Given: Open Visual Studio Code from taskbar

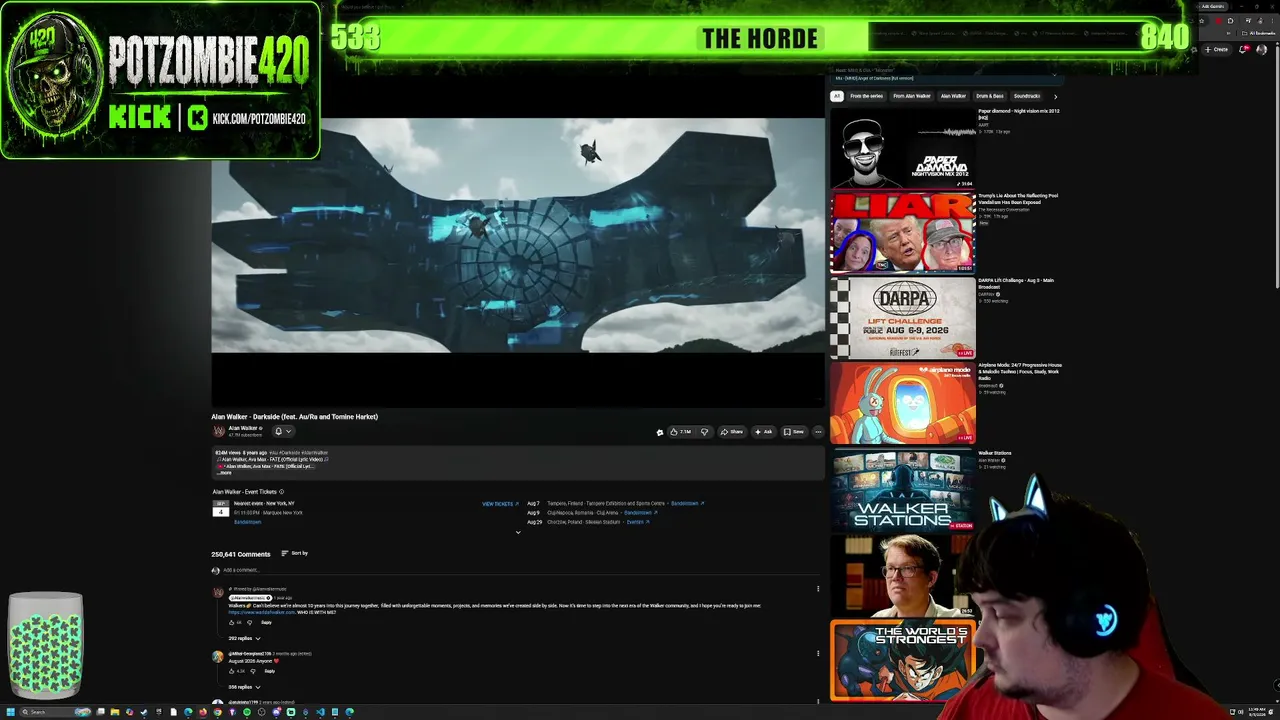Looking at the screenshot, I should pyautogui.click(x=320, y=712).
